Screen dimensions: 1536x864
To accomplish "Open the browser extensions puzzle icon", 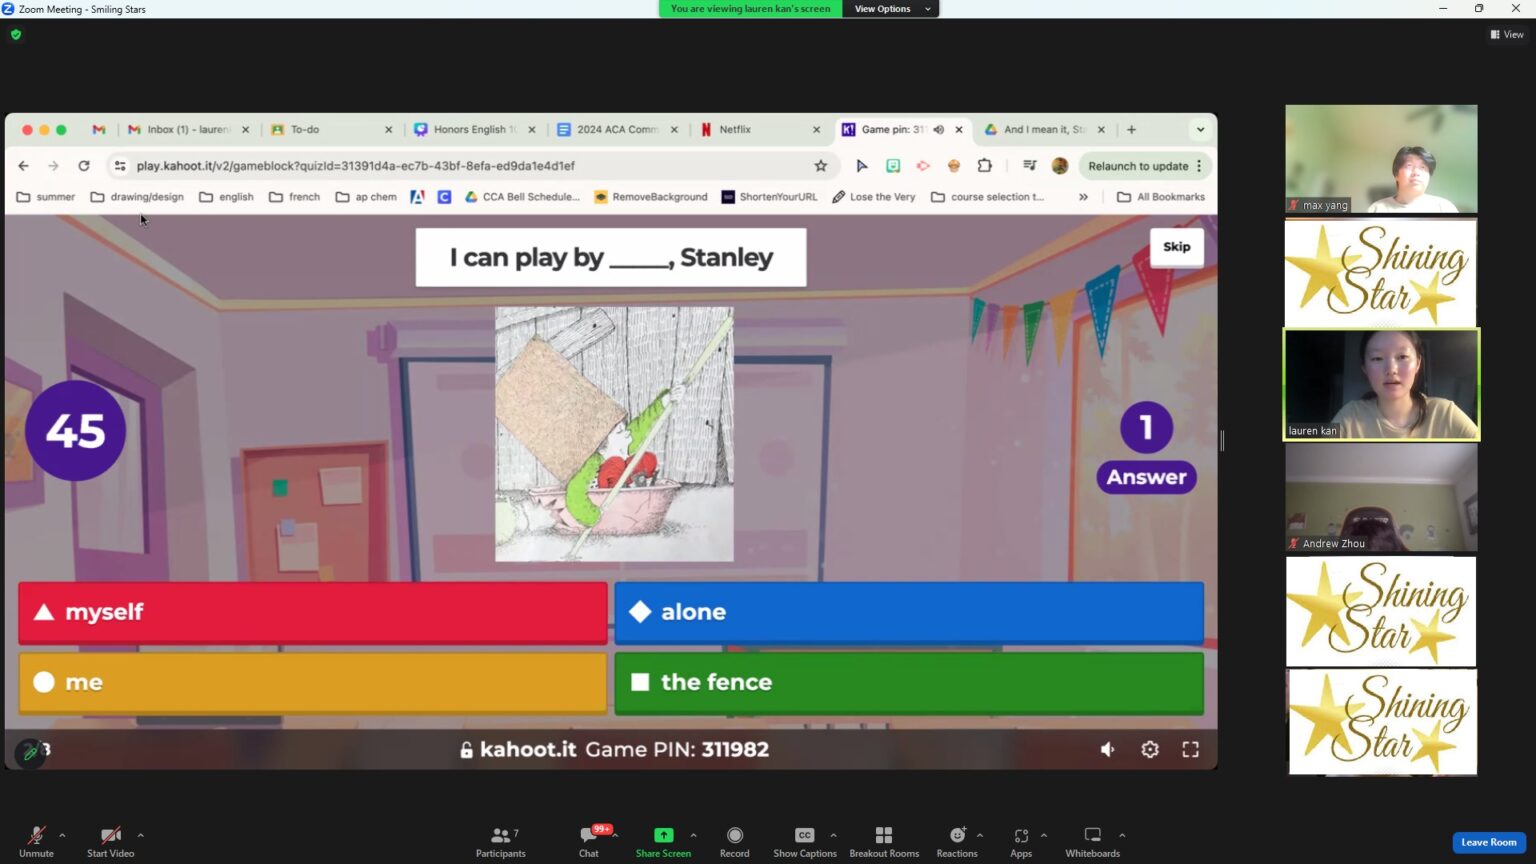I will (984, 166).
